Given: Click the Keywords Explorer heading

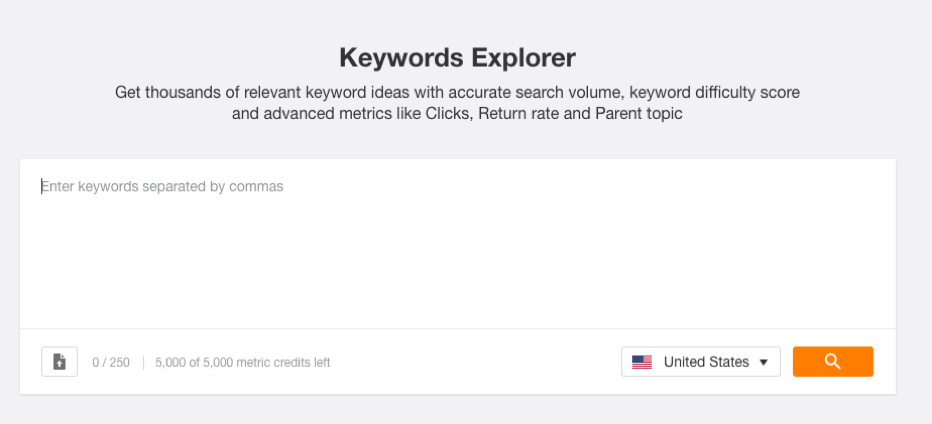Looking at the screenshot, I should 457,58.
